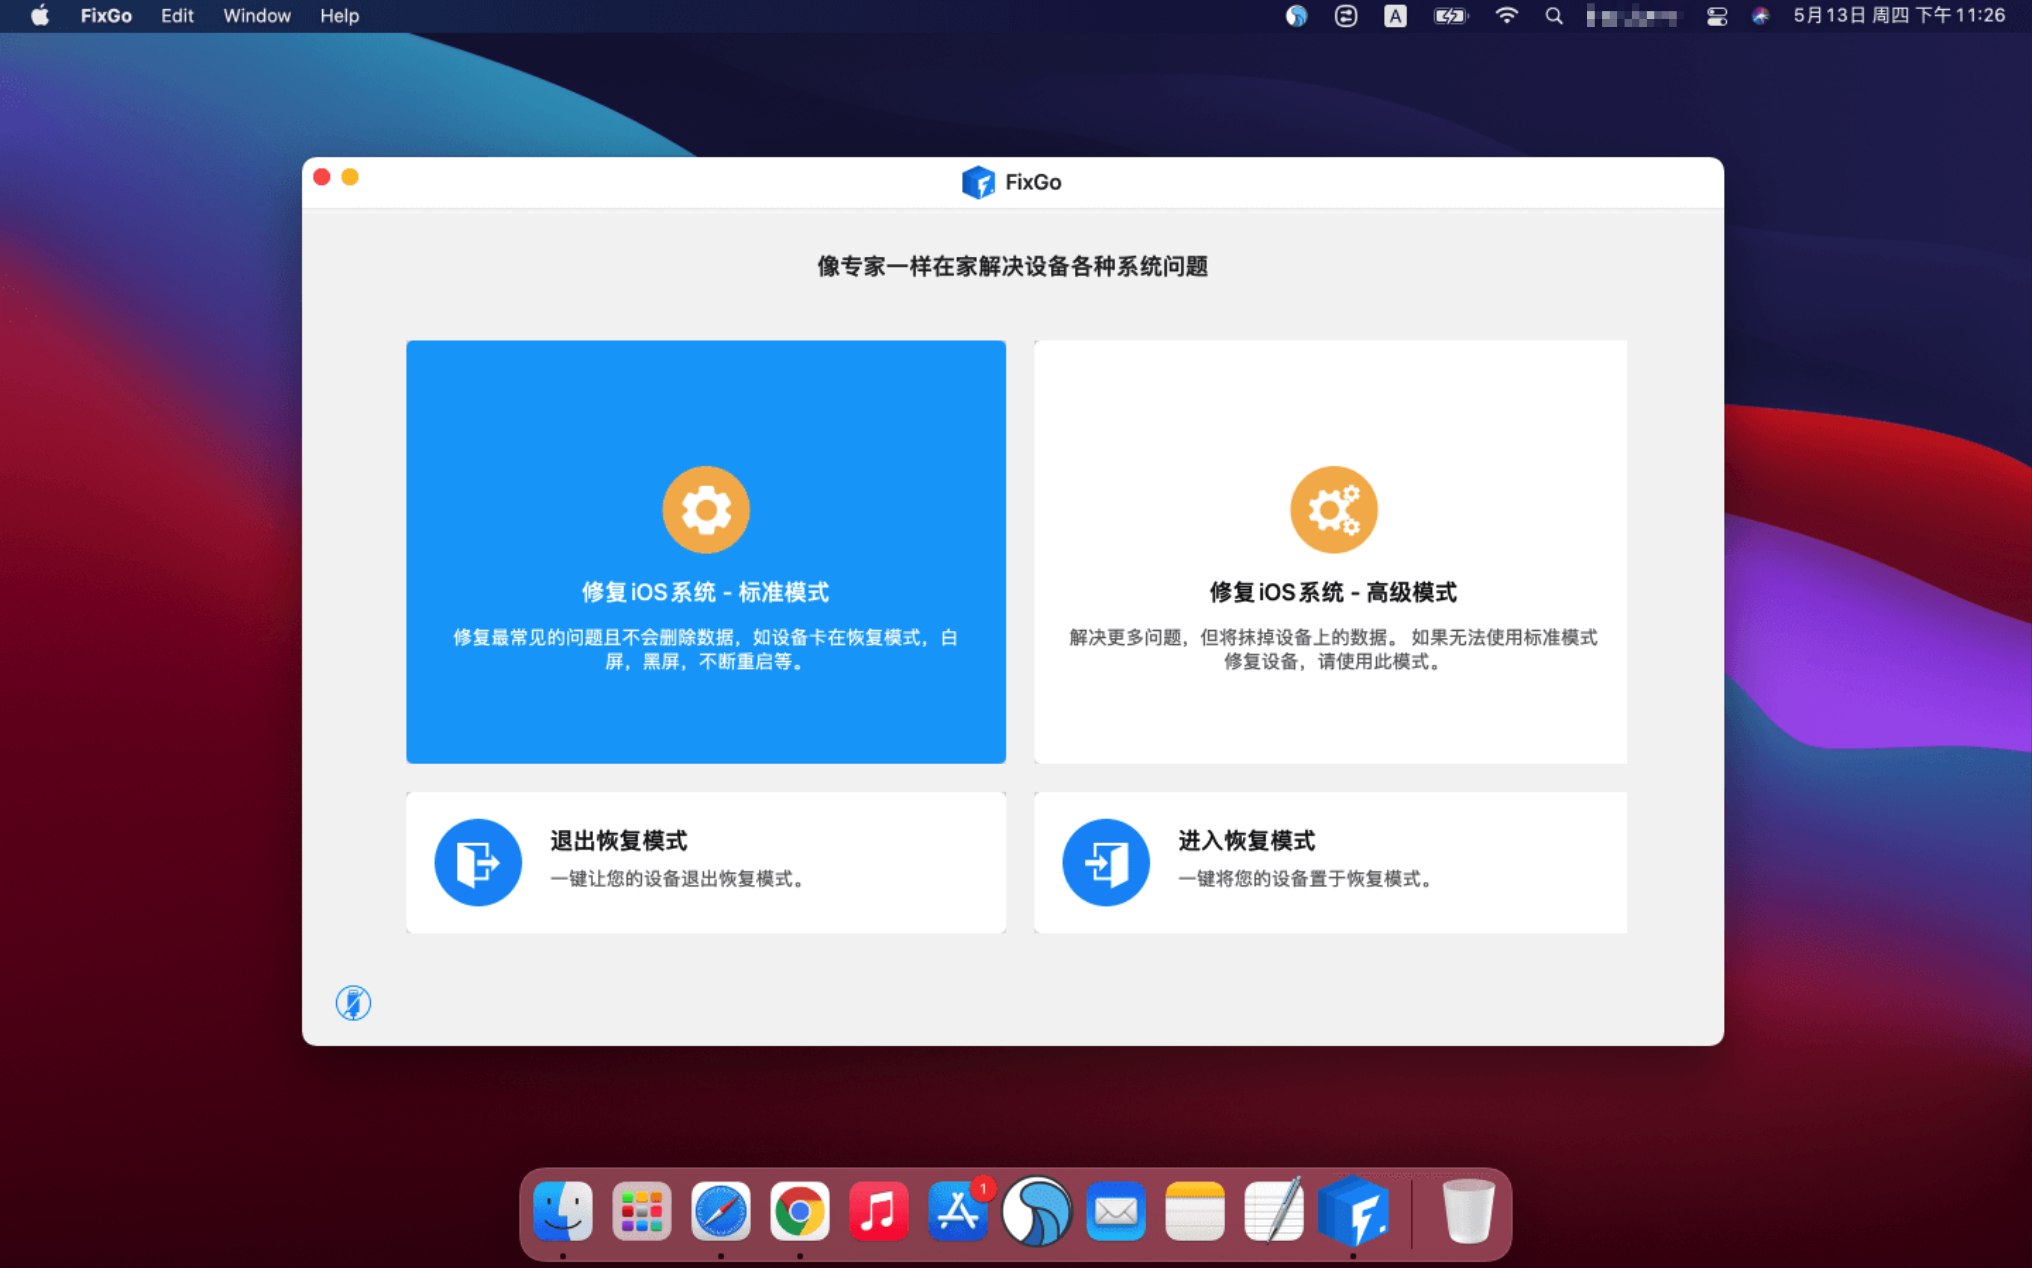
Task: Click the date and time in menu bar
Action: click(x=1898, y=16)
